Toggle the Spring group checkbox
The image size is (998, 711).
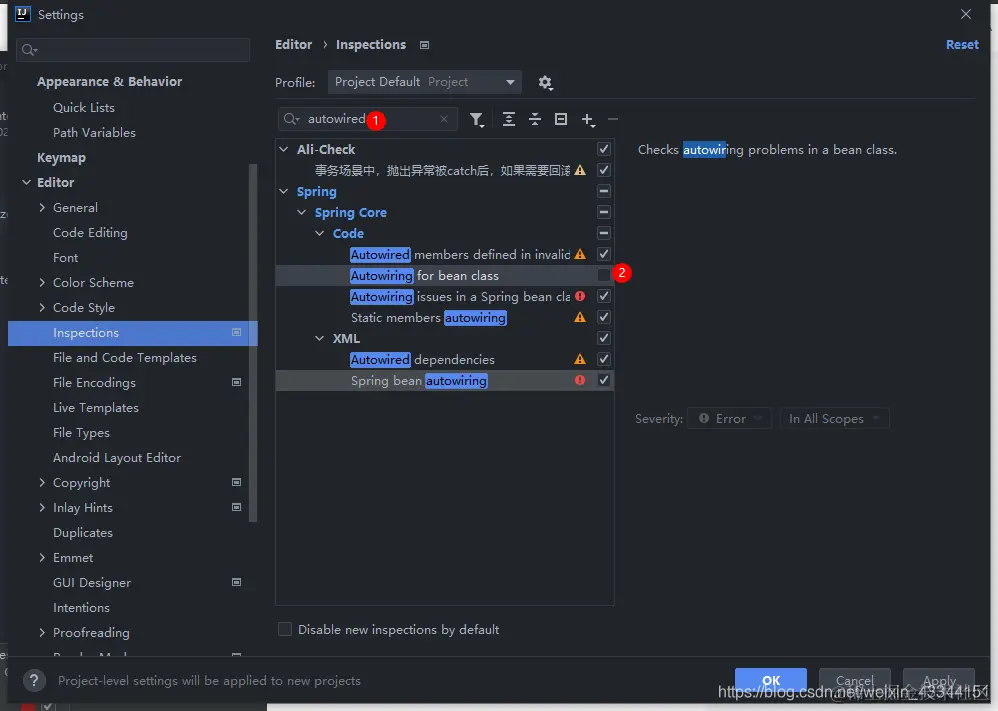[x=603, y=191]
